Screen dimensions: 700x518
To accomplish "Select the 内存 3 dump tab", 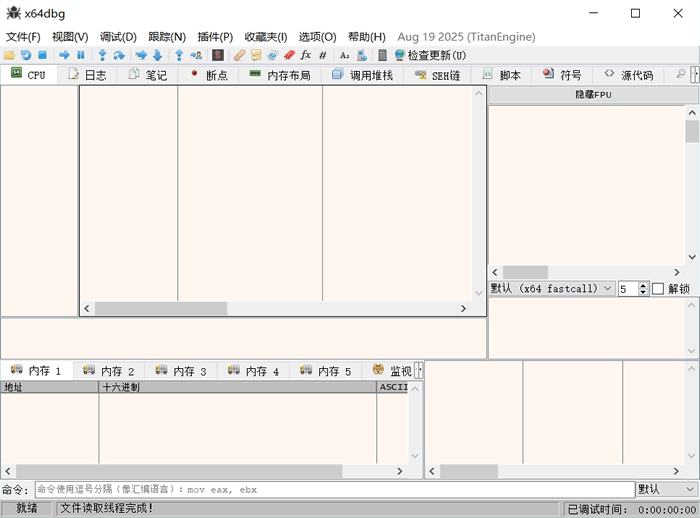I will pos(181,371).
